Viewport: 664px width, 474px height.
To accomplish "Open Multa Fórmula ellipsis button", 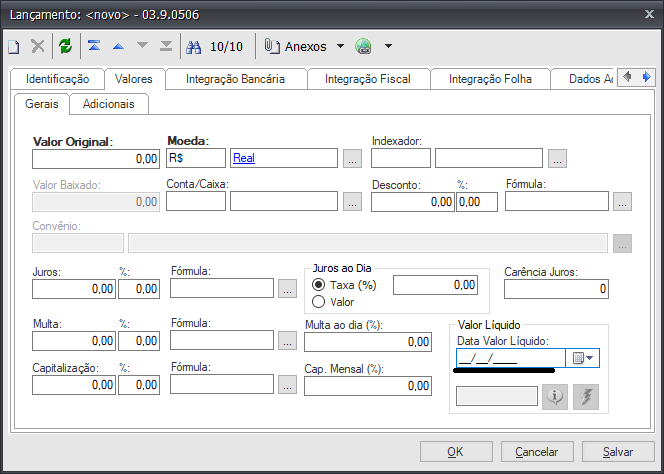I will click(x=287, y=341).
